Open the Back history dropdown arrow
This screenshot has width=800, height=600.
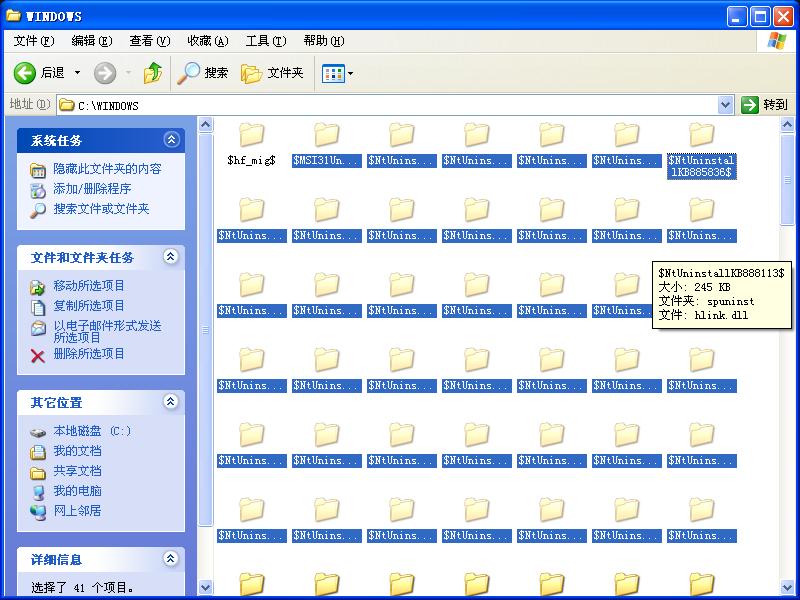pyautogui.click(x=78, y=73)
